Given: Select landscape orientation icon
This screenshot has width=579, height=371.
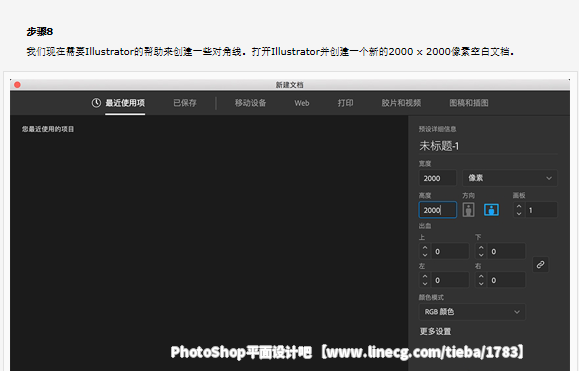Looking at the screenshot, I should coord(491,210).
